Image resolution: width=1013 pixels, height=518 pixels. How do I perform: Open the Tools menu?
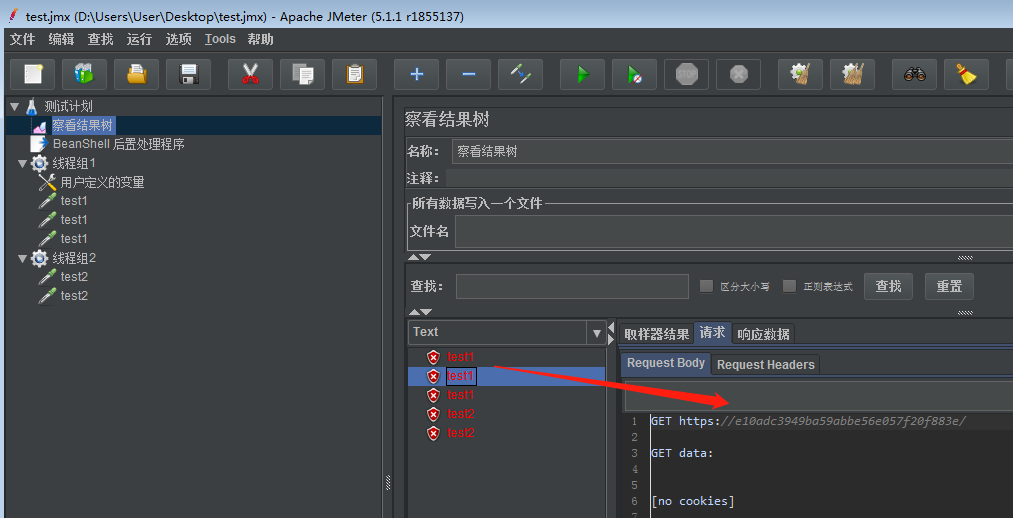[x=220, y=39]
